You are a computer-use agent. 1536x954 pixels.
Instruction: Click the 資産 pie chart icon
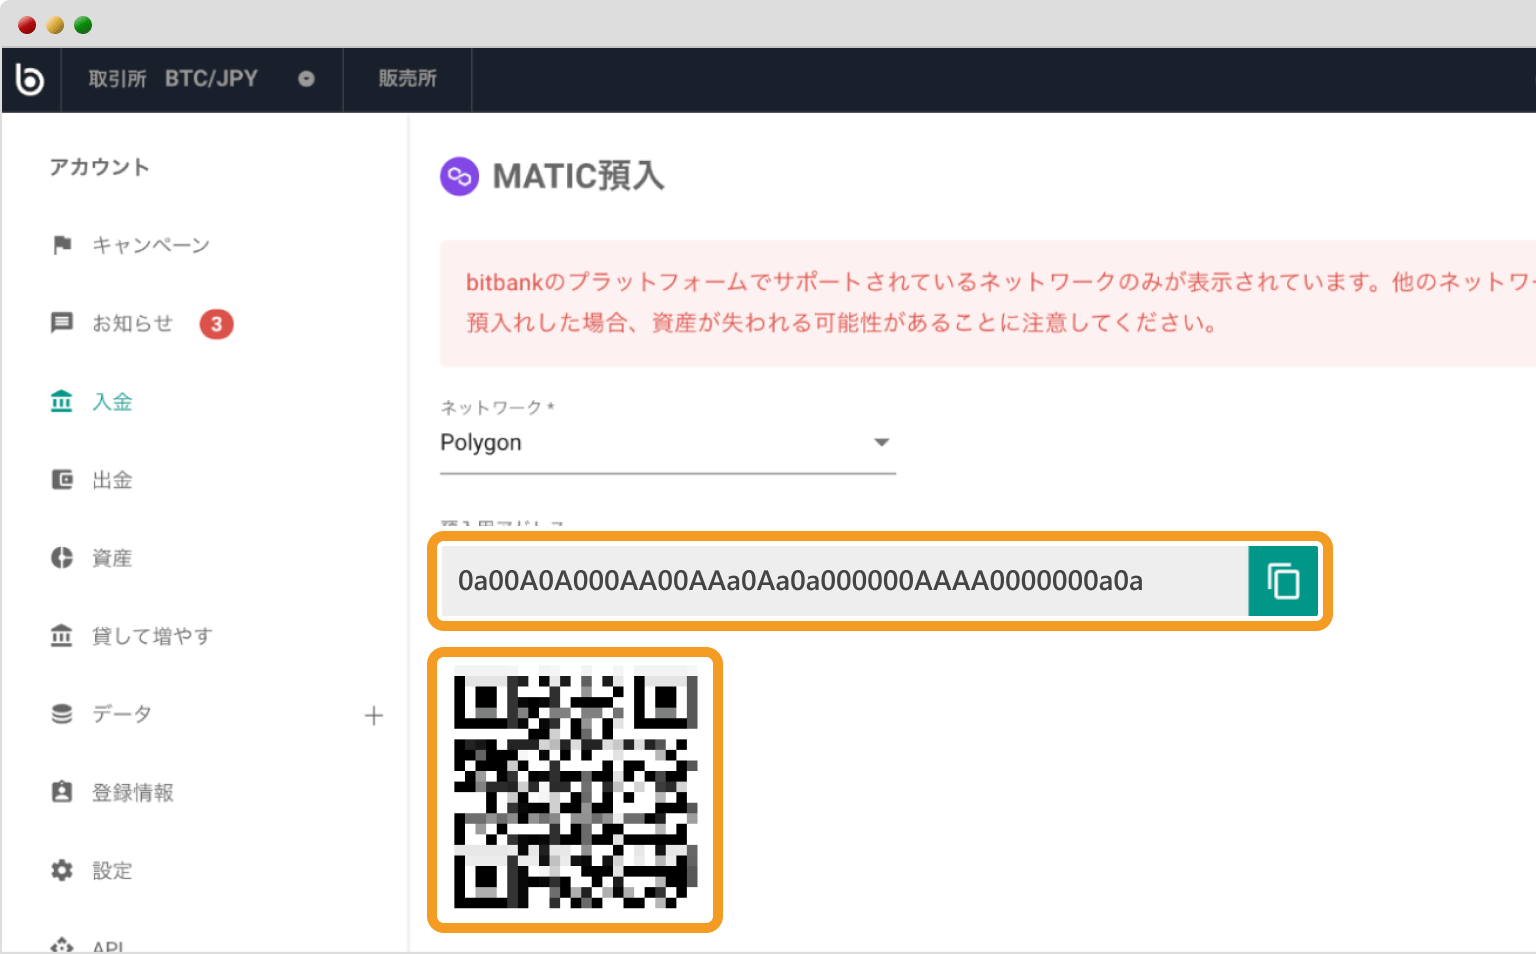click(62, 557)
